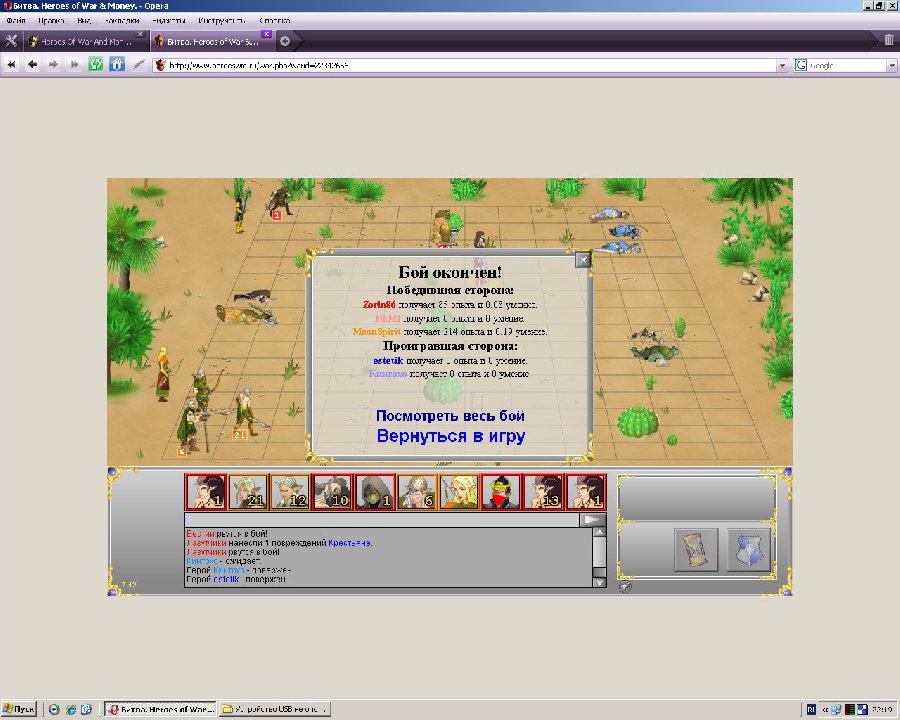Select last unit portrait numbered 1
Screen dimensions: 900x720
(x=586, y=491)
